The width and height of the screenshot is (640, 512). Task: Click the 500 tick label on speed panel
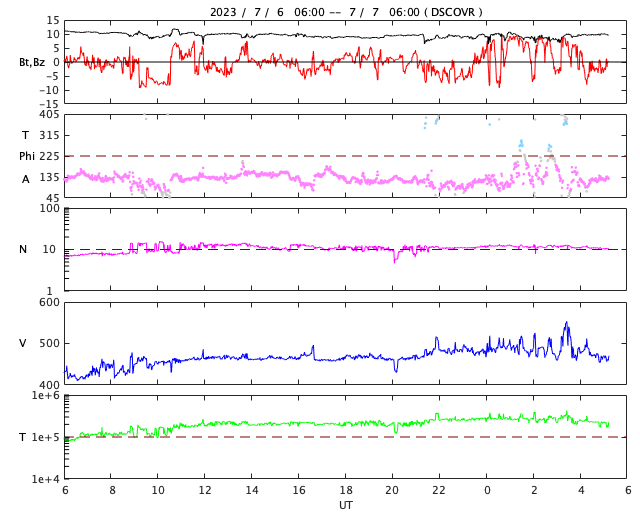click(x=49, y=343)
